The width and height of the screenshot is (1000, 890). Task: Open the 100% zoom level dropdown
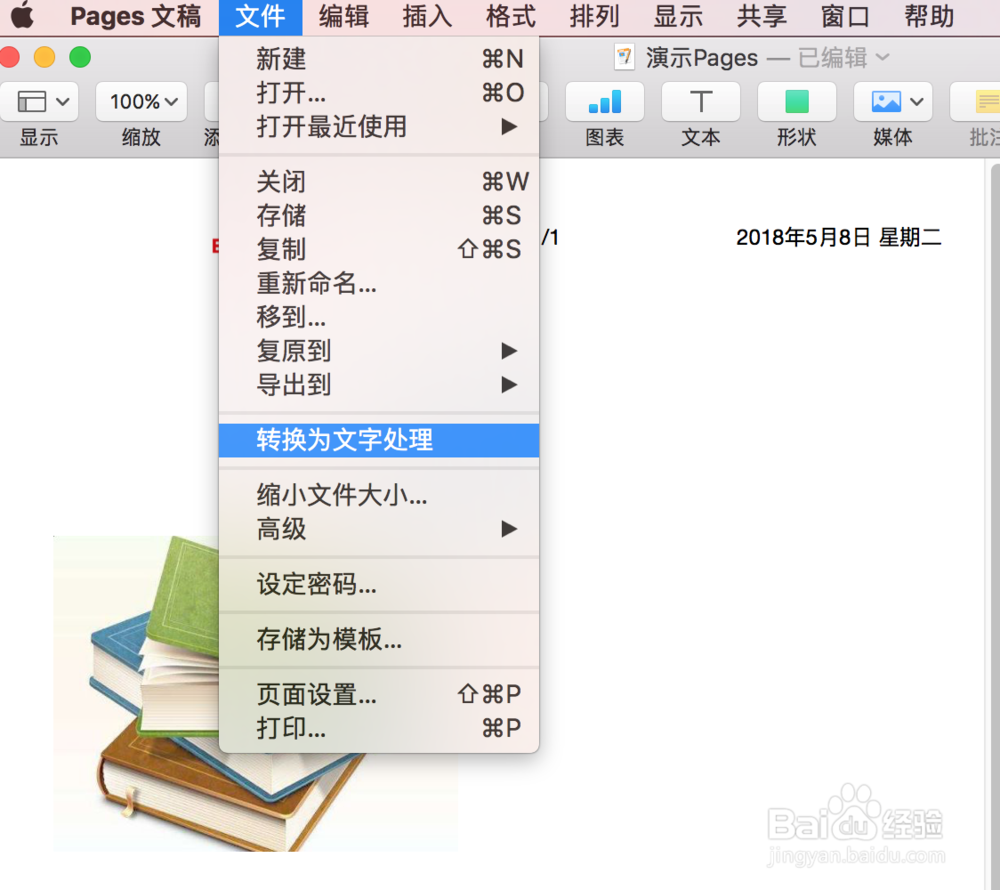140,101
